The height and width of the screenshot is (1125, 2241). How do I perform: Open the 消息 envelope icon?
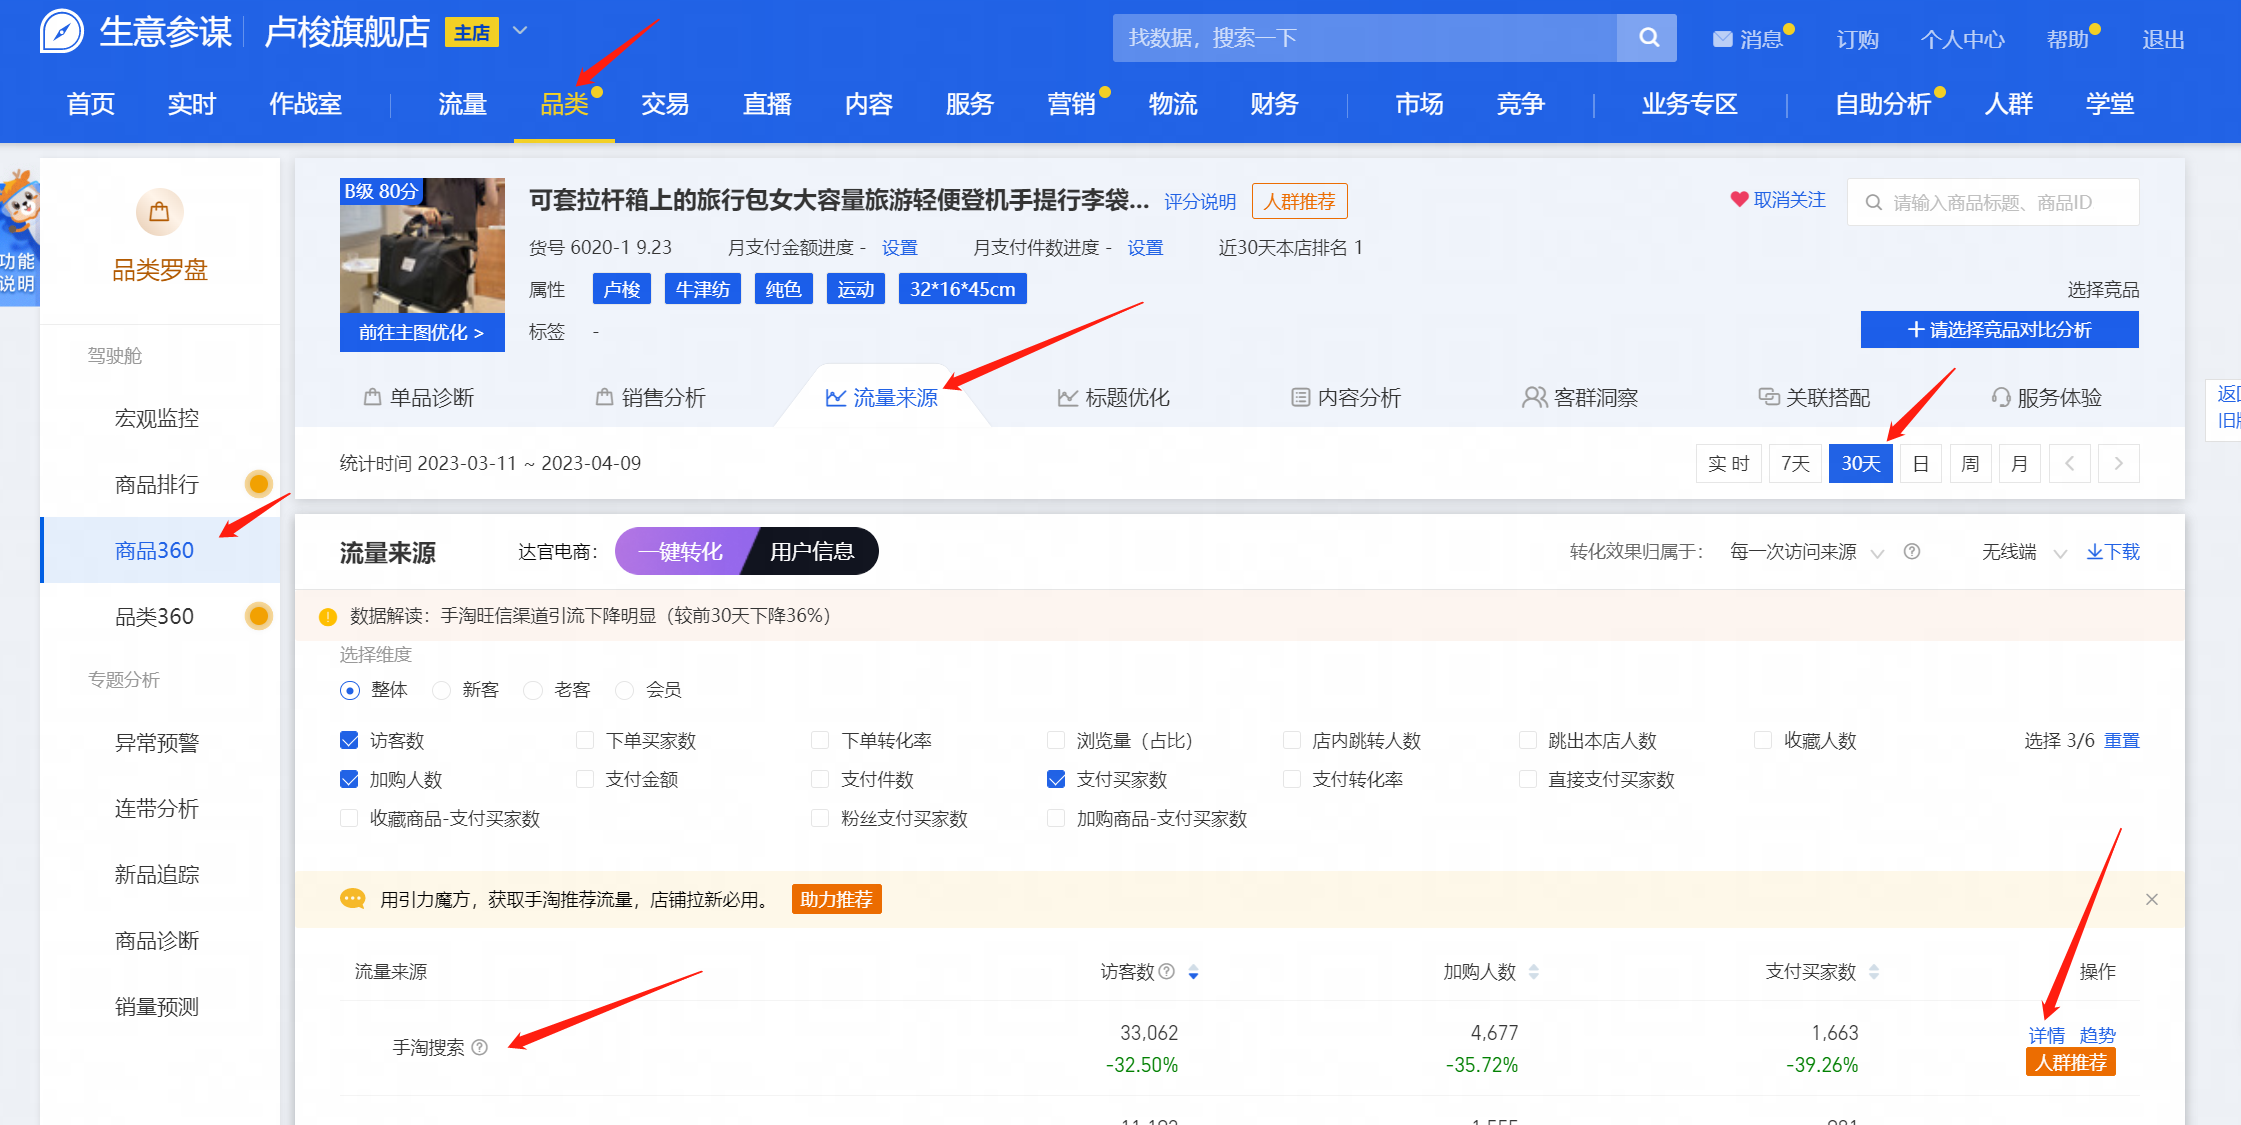click(x=1722, y=39)
